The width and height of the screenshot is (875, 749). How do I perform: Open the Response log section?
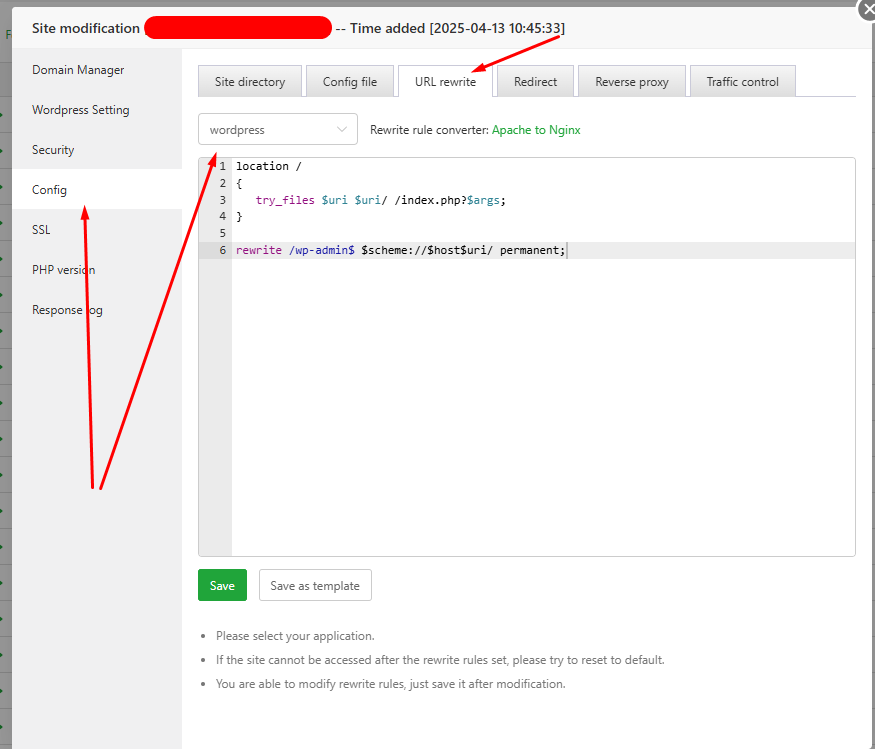coord(67,310)
